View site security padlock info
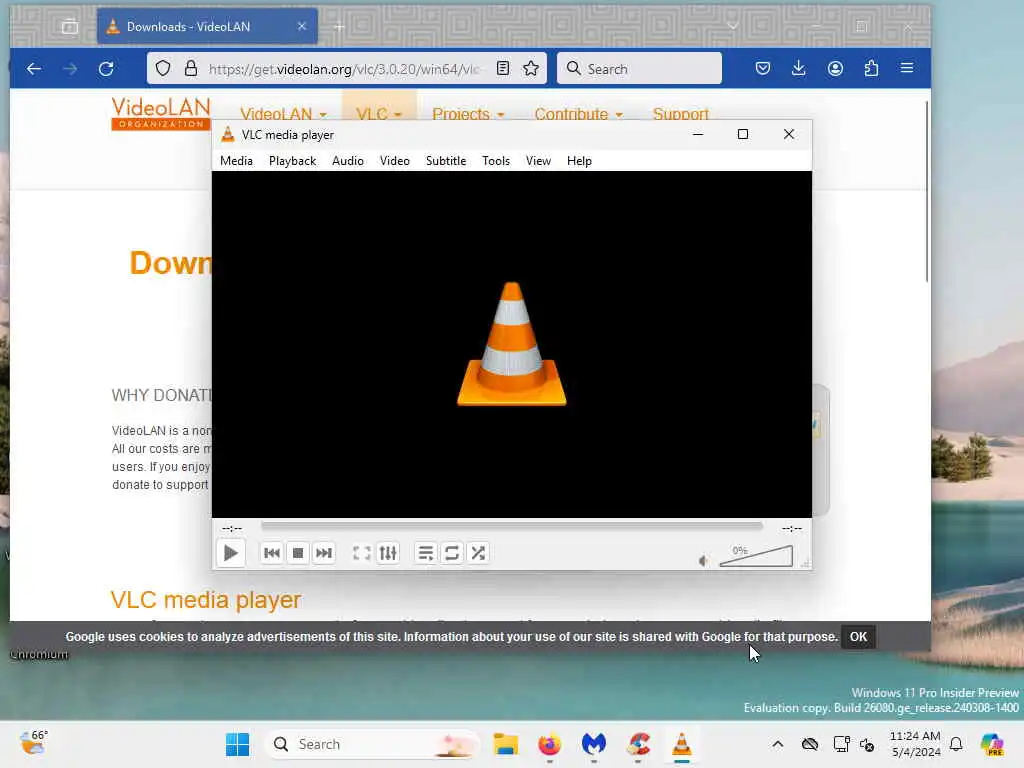Viewport: 1024px width, 768px height. (x=191, y=69)
